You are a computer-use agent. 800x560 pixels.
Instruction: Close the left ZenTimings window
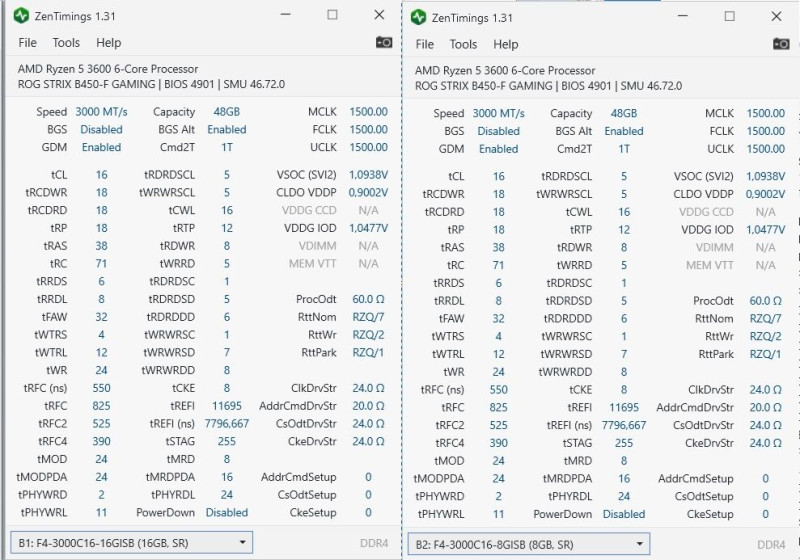point(379,15)
